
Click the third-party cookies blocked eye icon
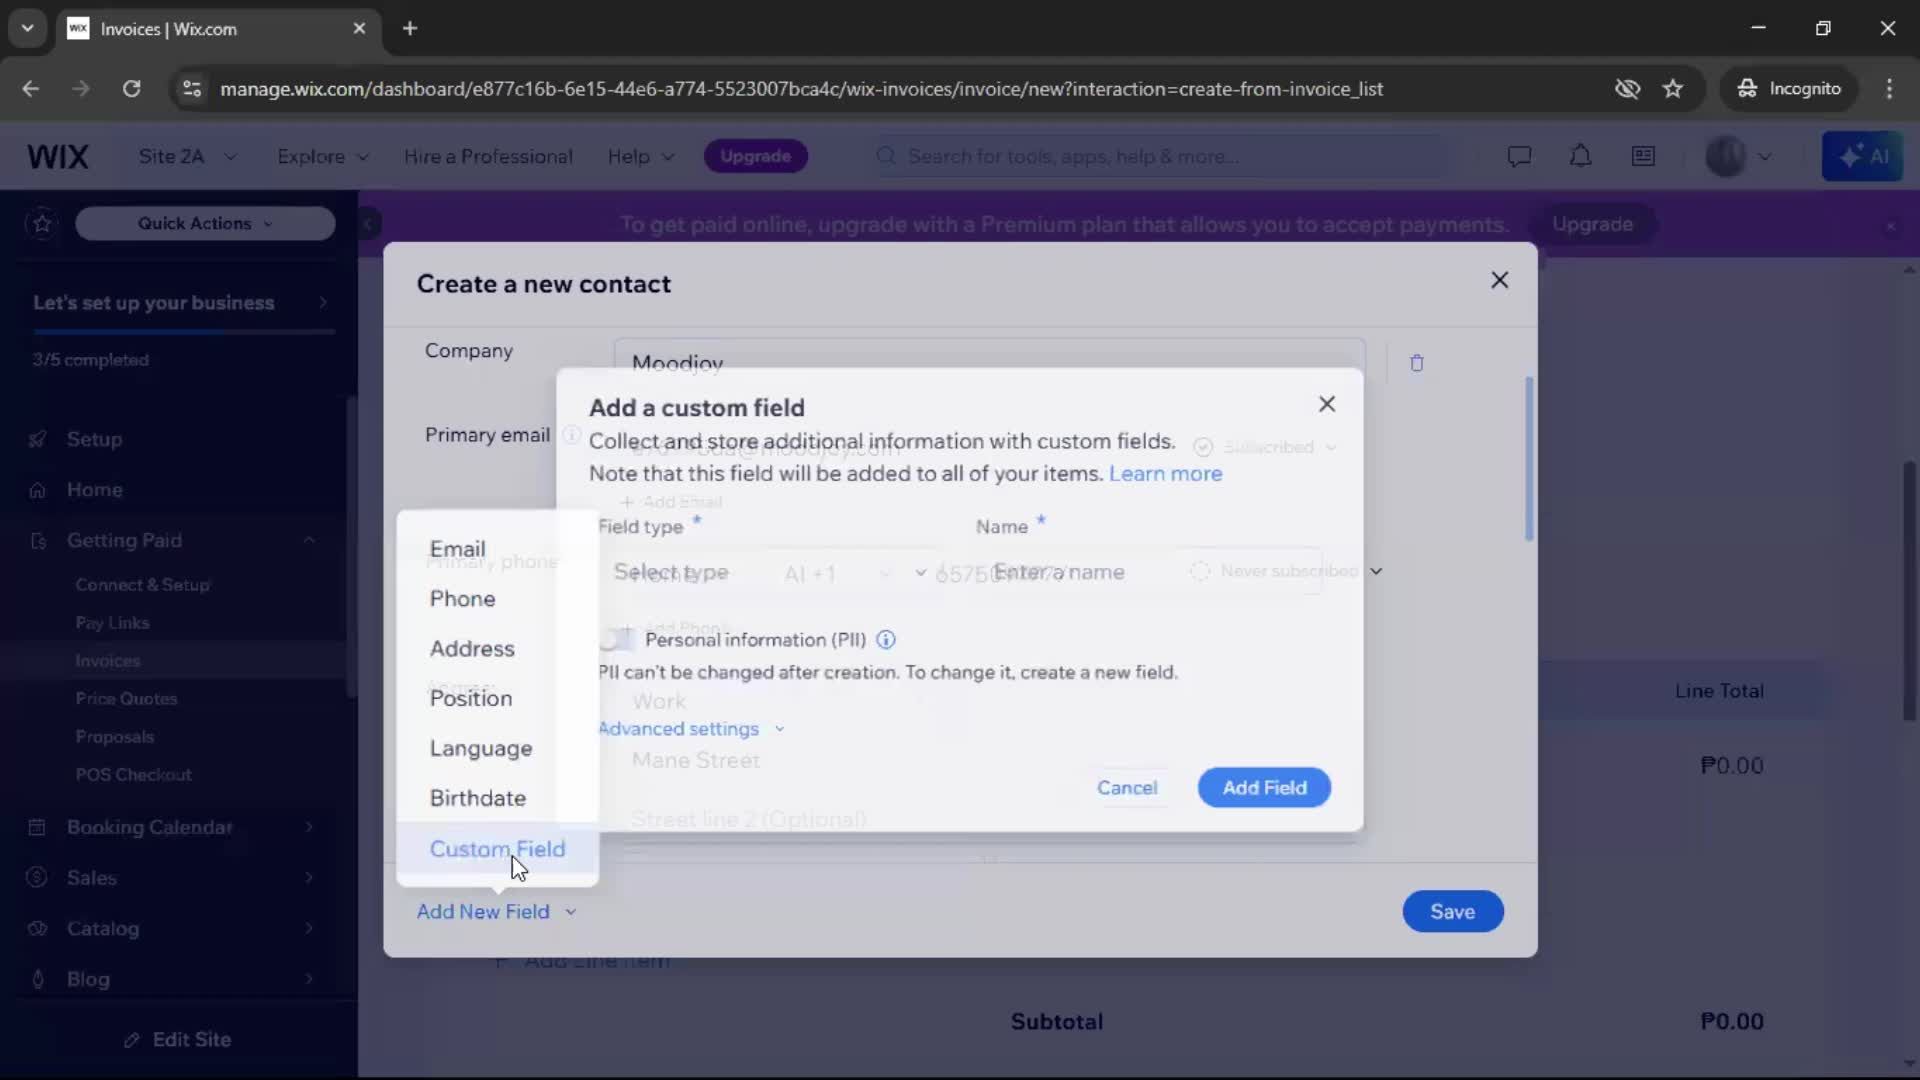coord(1627,89)
